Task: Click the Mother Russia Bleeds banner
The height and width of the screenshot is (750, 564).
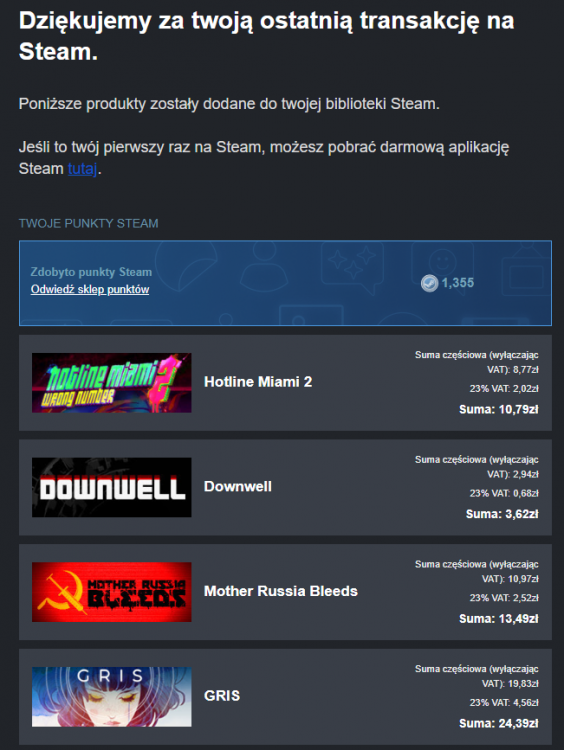Action: coord(111,592)
